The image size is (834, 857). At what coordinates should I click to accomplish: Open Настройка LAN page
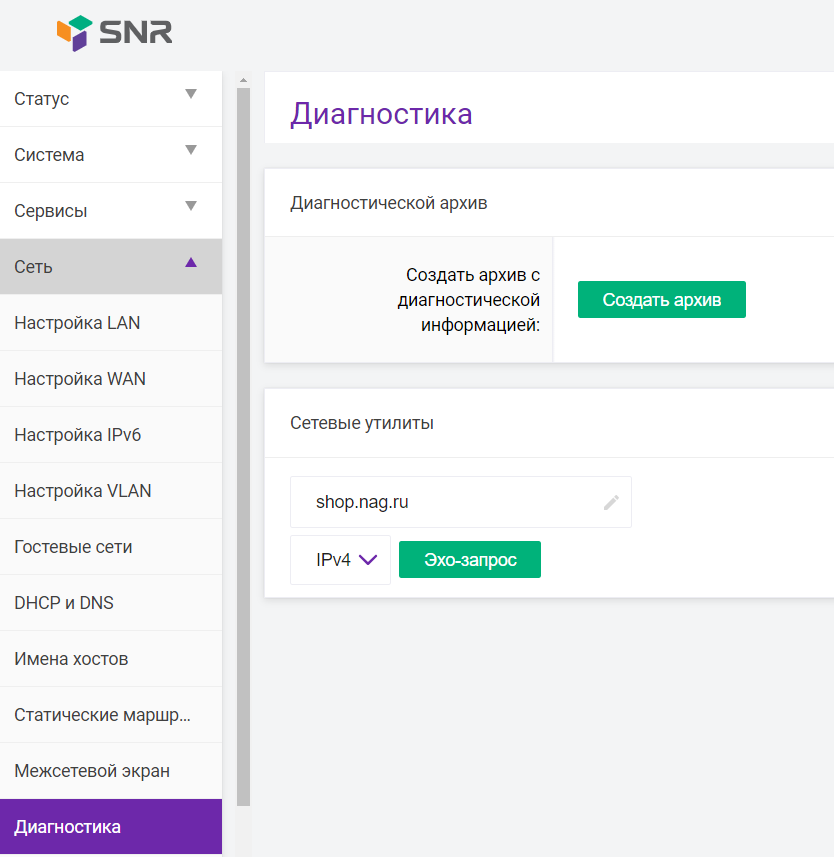[x=111, y=323]
